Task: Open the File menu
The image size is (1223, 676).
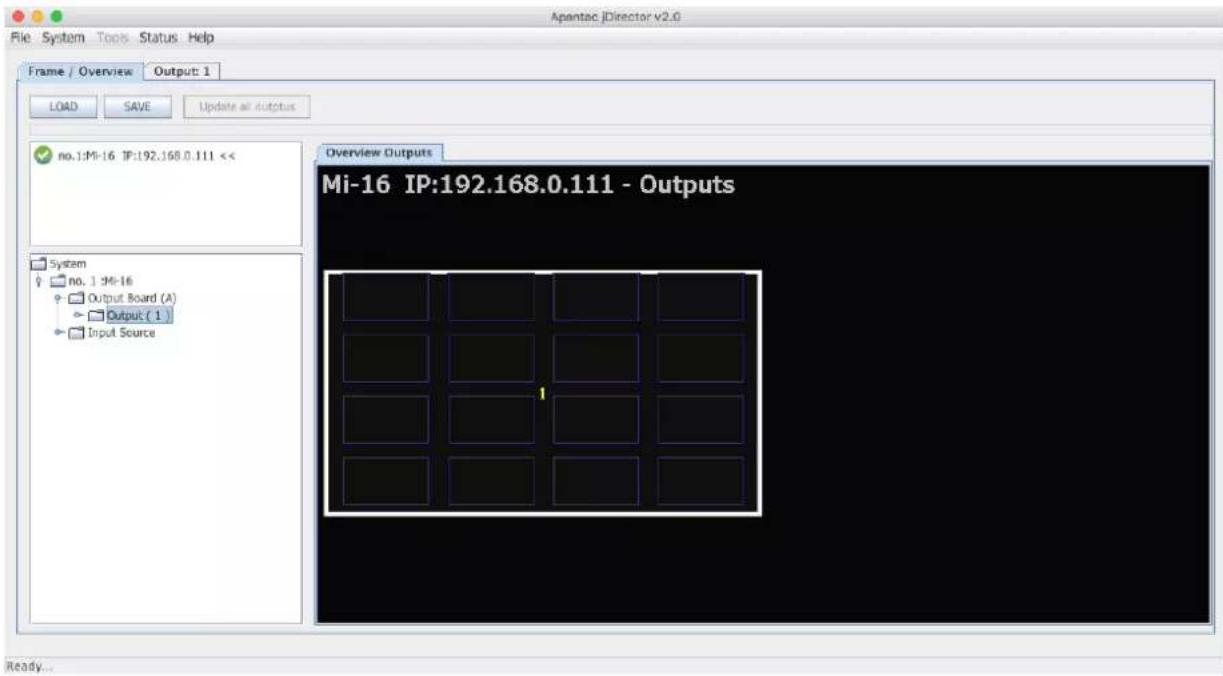Action: point(21,38)
